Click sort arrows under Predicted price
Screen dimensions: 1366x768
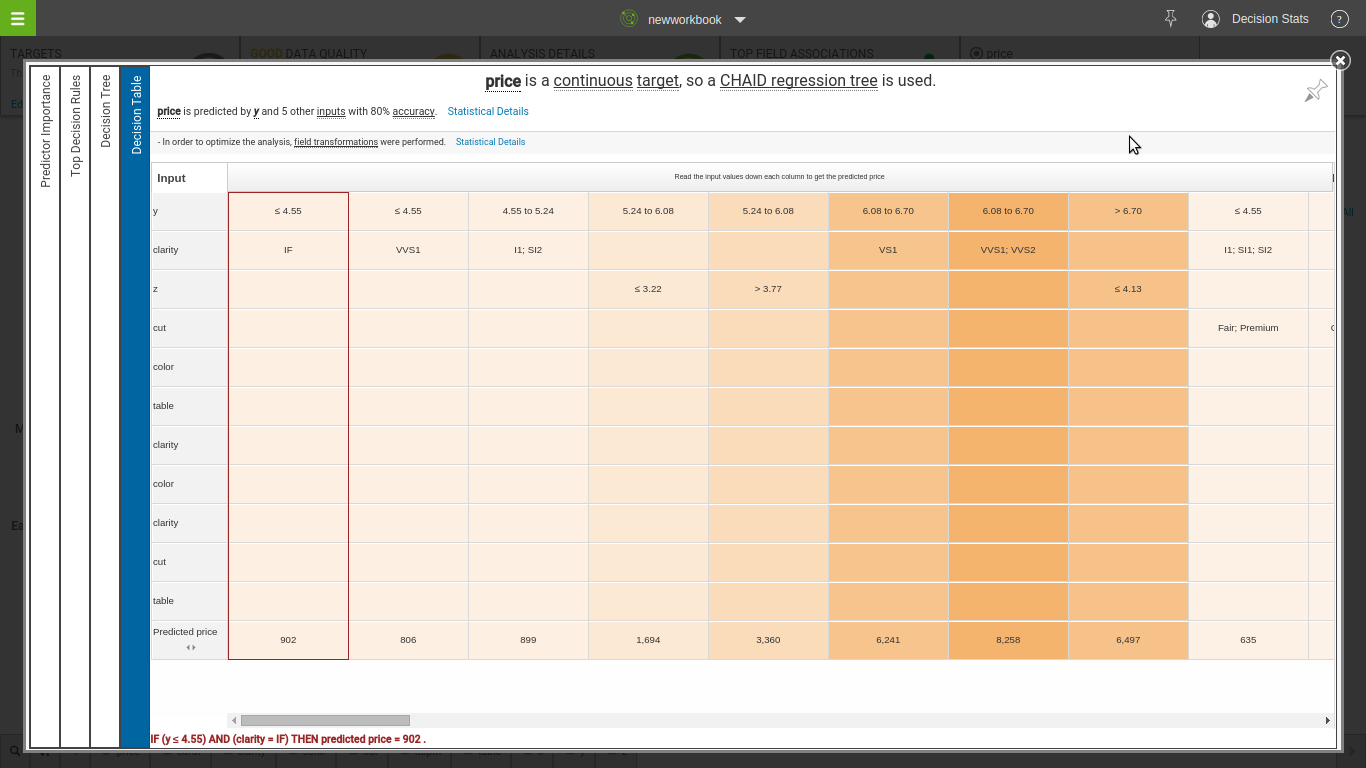point(190,648)
